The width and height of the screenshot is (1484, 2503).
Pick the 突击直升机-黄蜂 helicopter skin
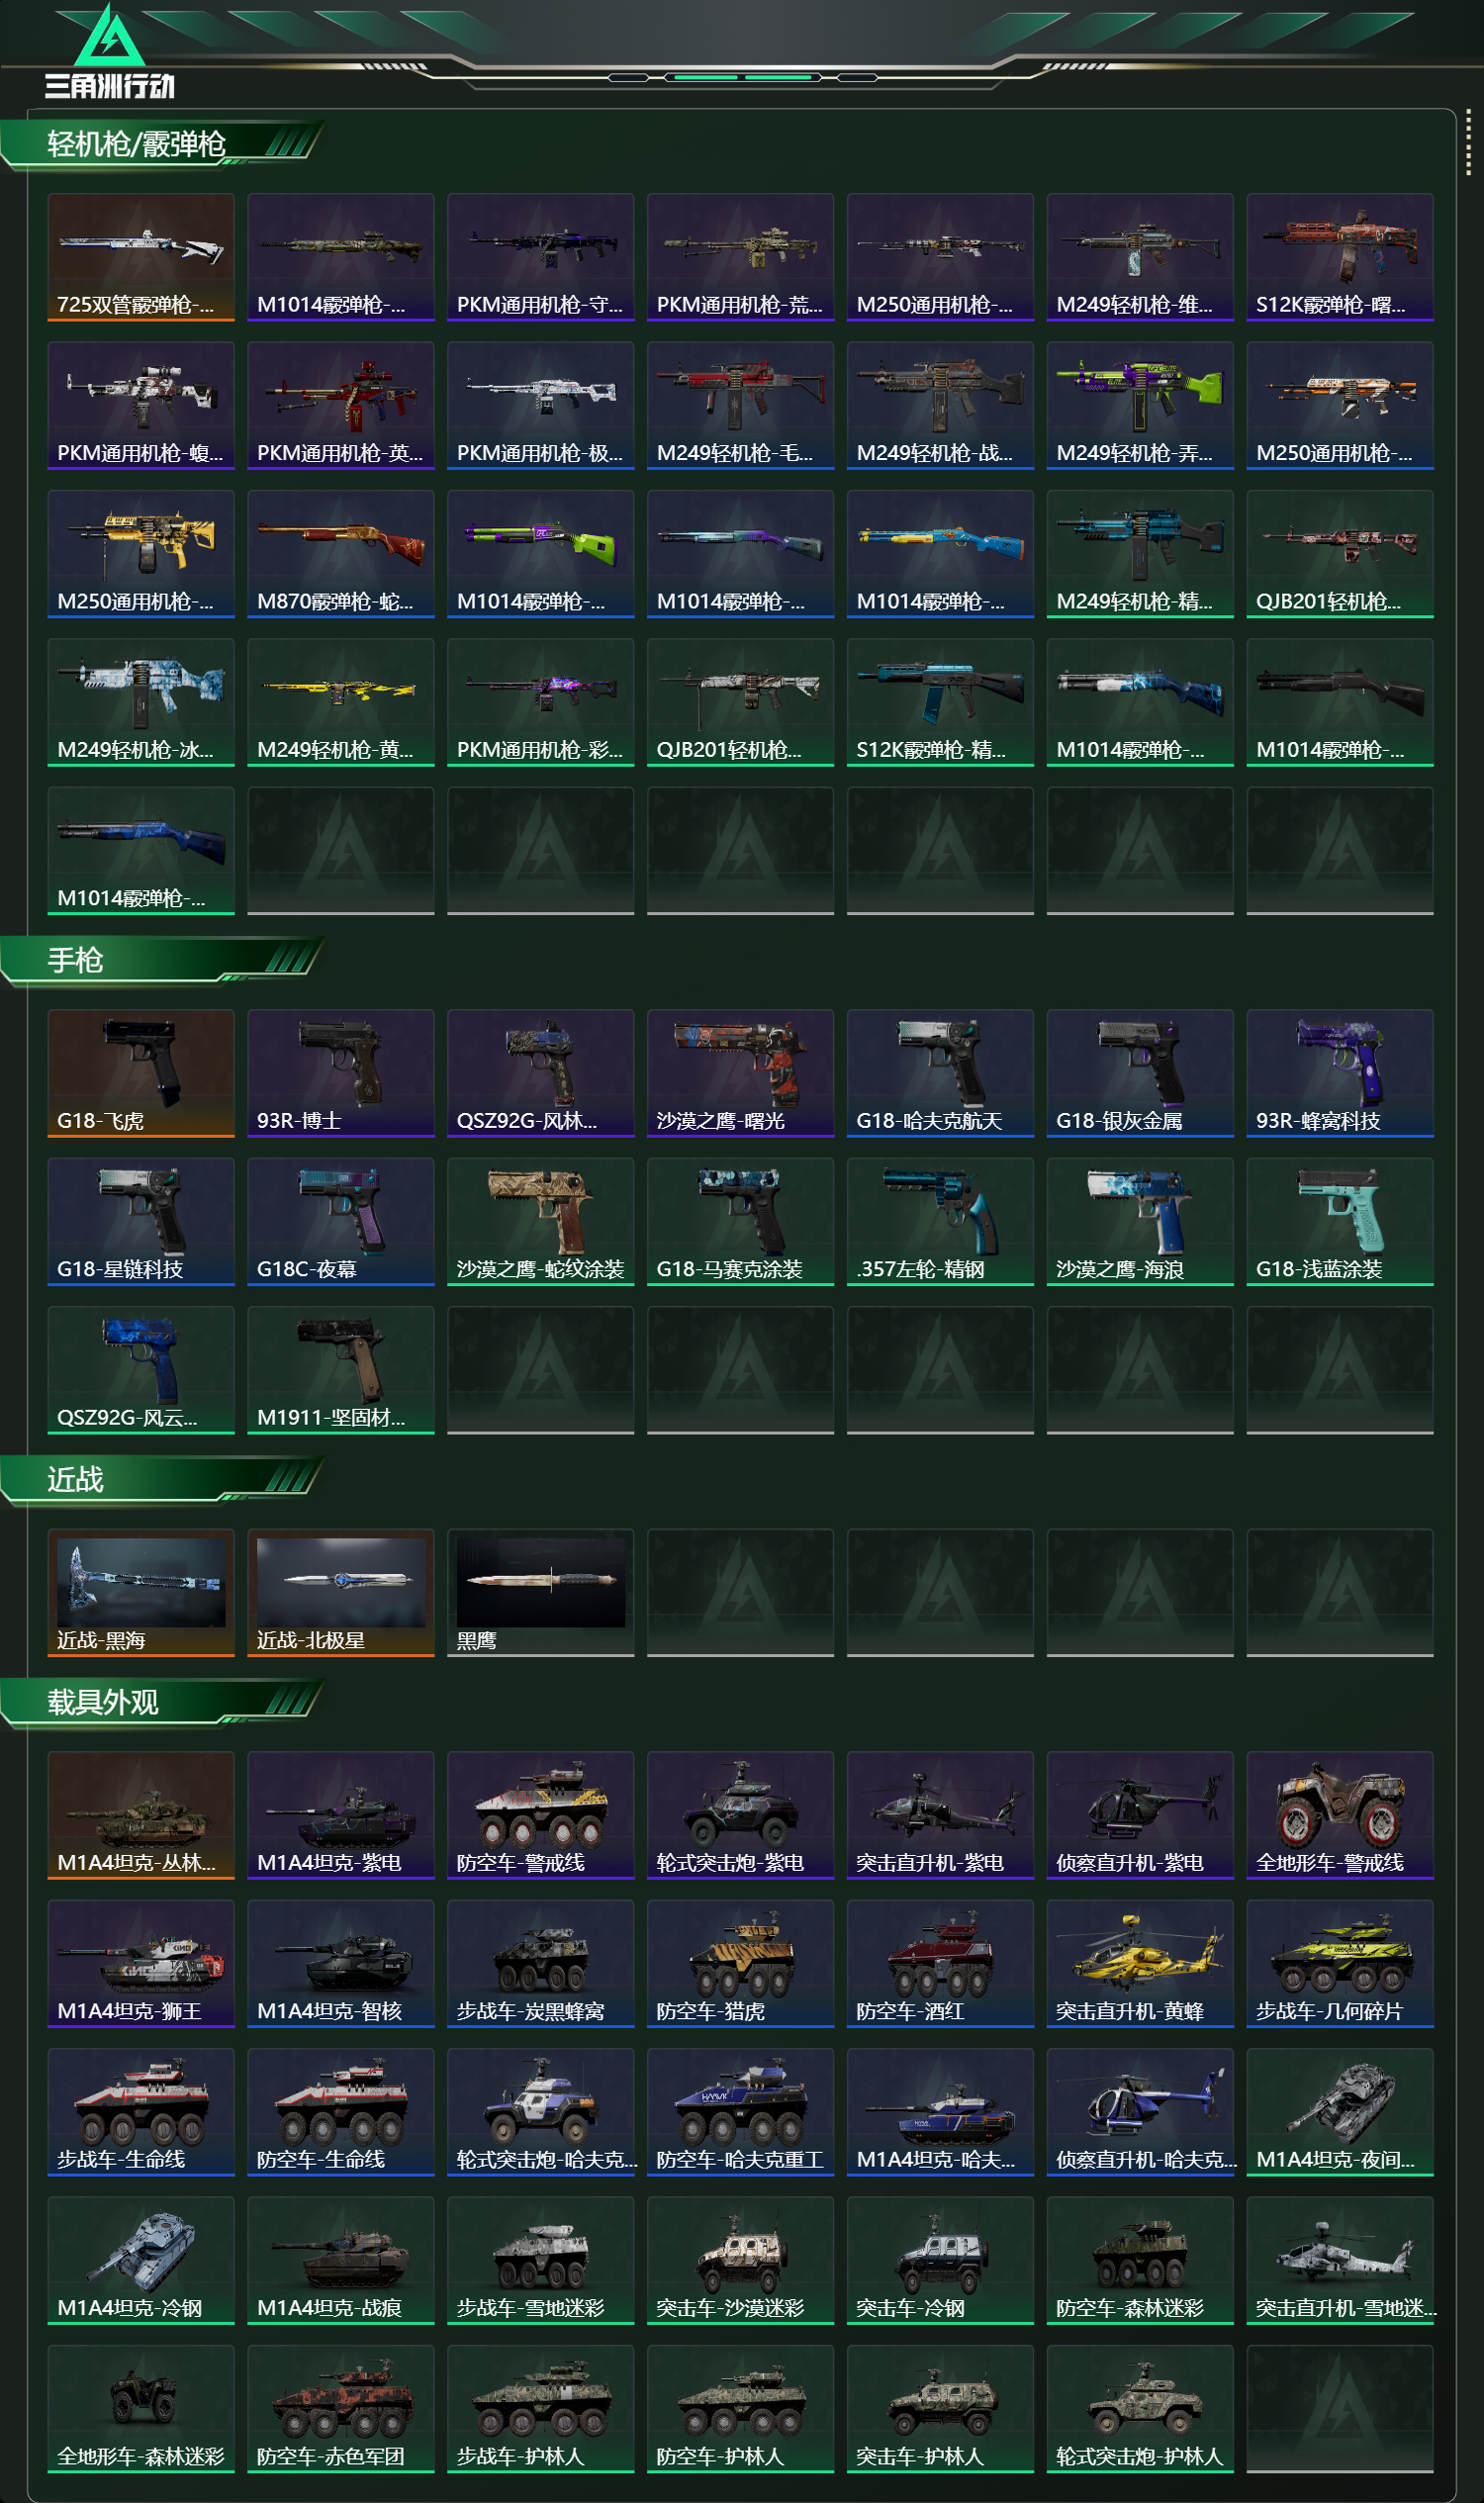click(1140, 1963)
